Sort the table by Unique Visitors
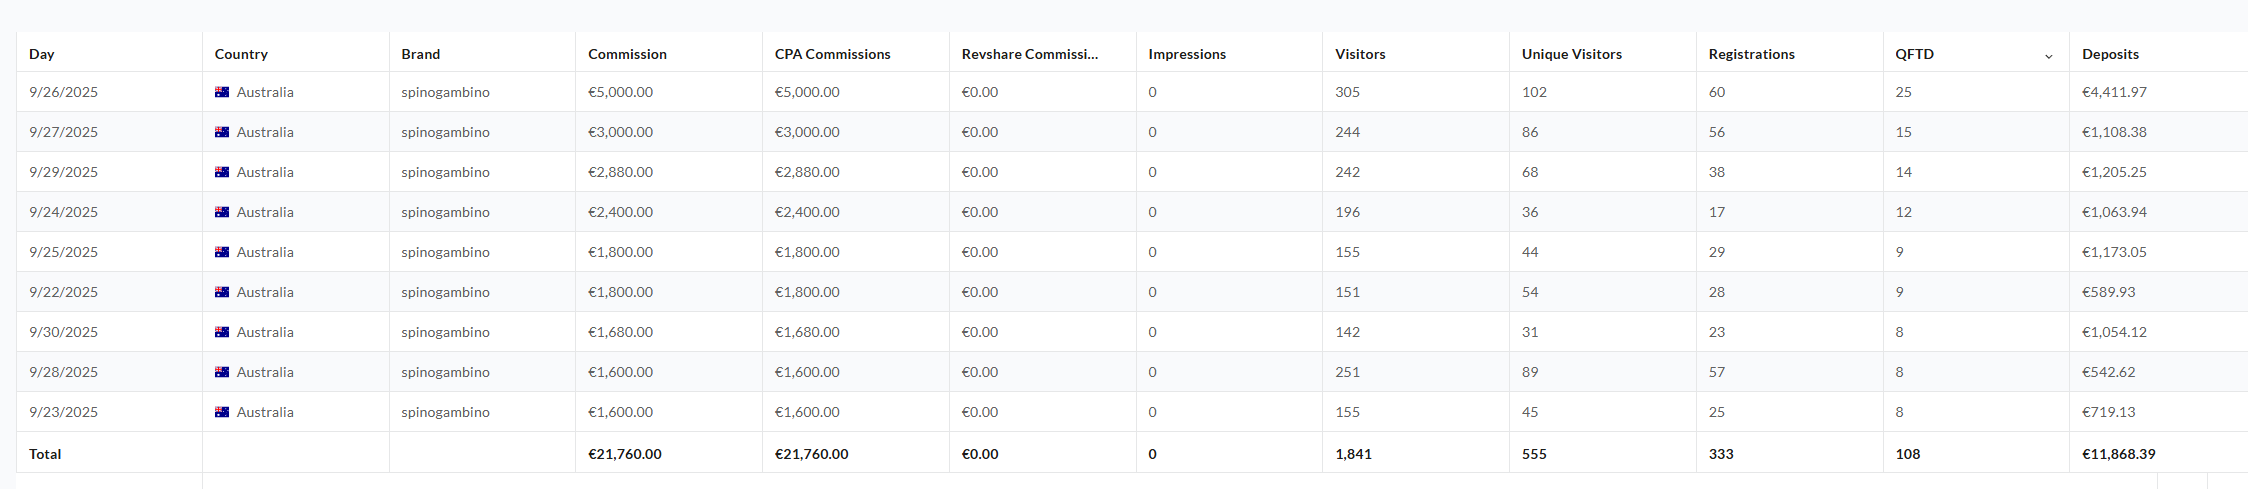The width and height of the screenshot is (2248, 489). 1571,54
